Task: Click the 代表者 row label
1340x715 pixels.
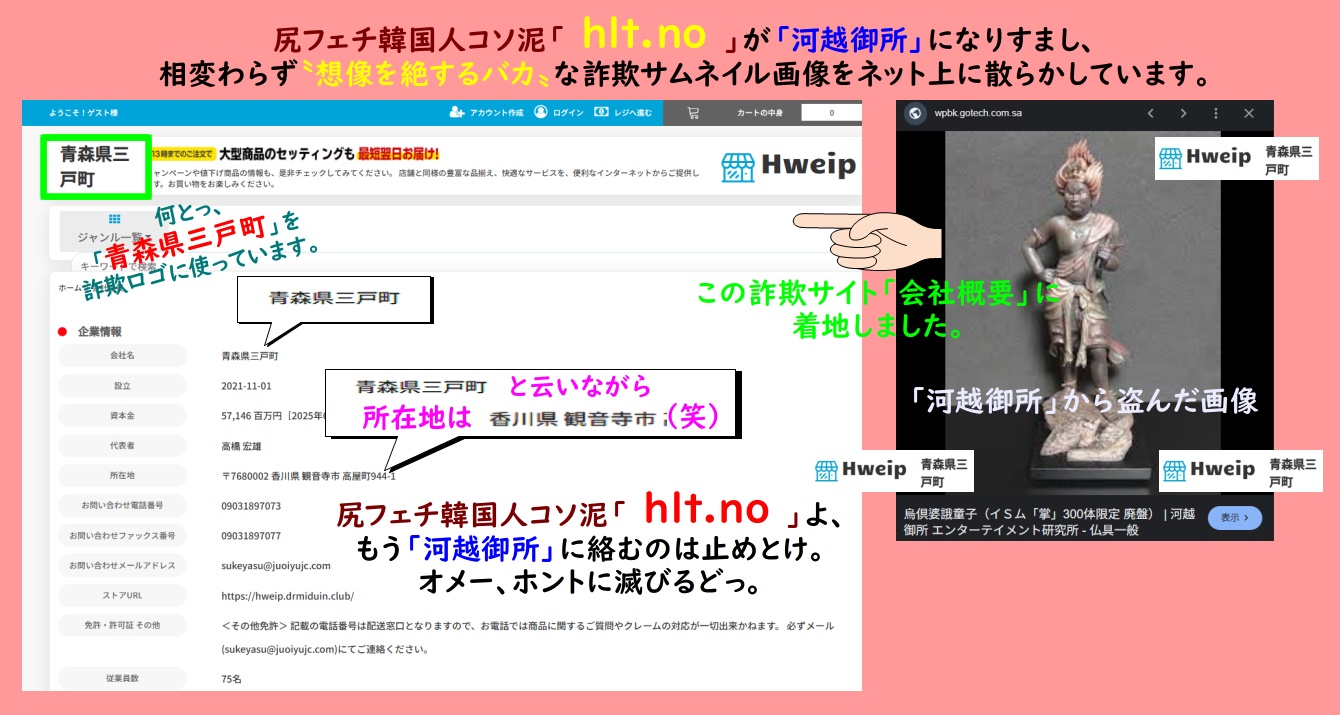Action: click(x=122, y=446)
